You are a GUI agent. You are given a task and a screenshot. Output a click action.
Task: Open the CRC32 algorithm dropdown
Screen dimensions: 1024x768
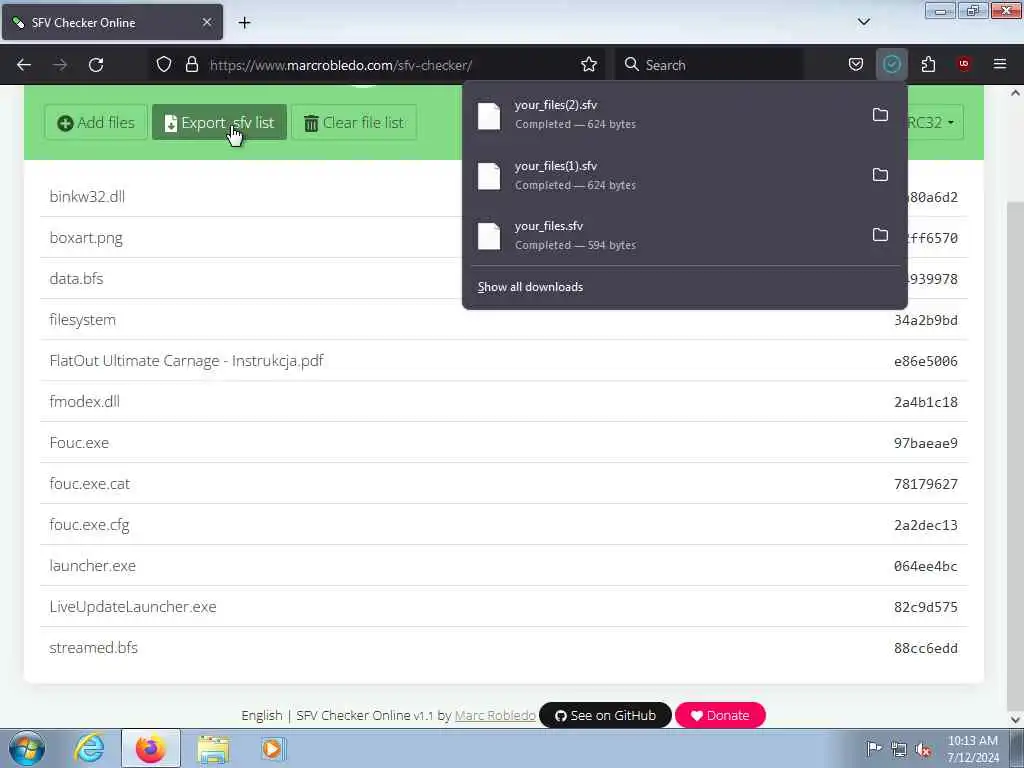point(935,122)
